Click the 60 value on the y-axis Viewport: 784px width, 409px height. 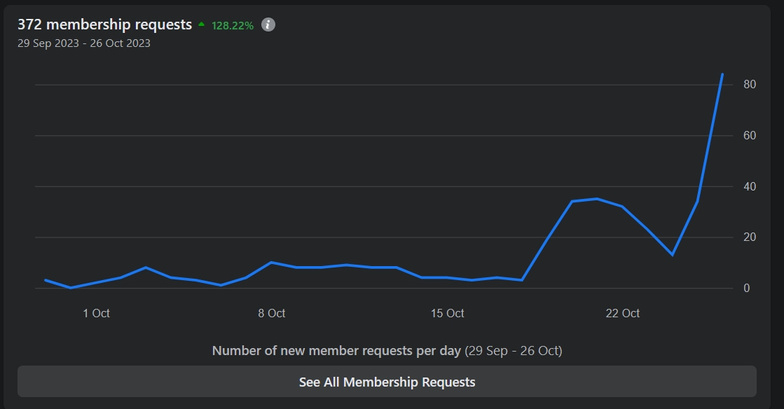coord(750,136)
